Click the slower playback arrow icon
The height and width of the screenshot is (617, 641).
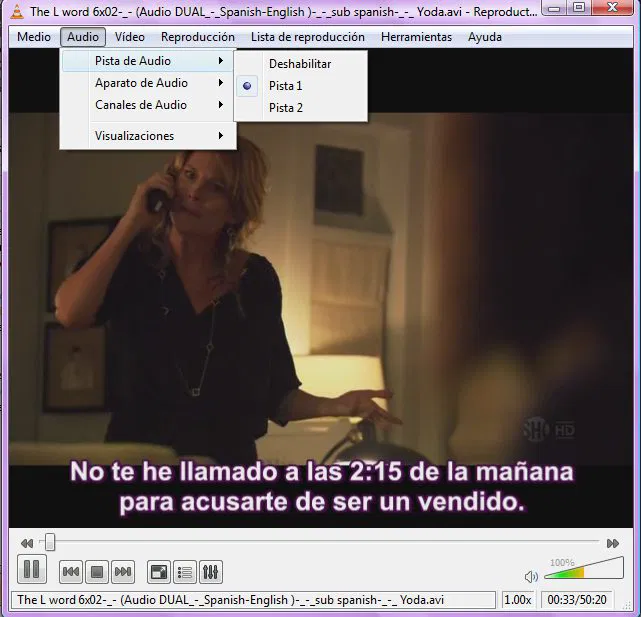pos(27,543)
